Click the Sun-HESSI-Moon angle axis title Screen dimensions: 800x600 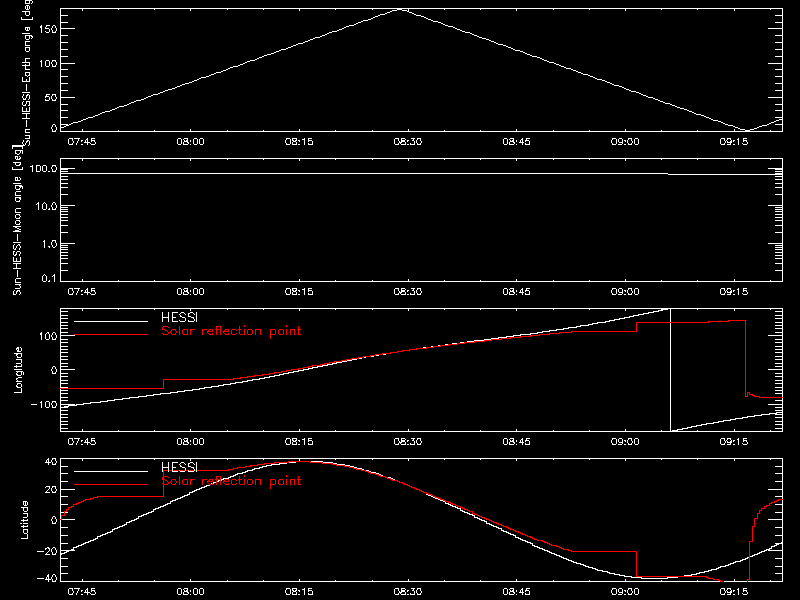coord(17,220)
